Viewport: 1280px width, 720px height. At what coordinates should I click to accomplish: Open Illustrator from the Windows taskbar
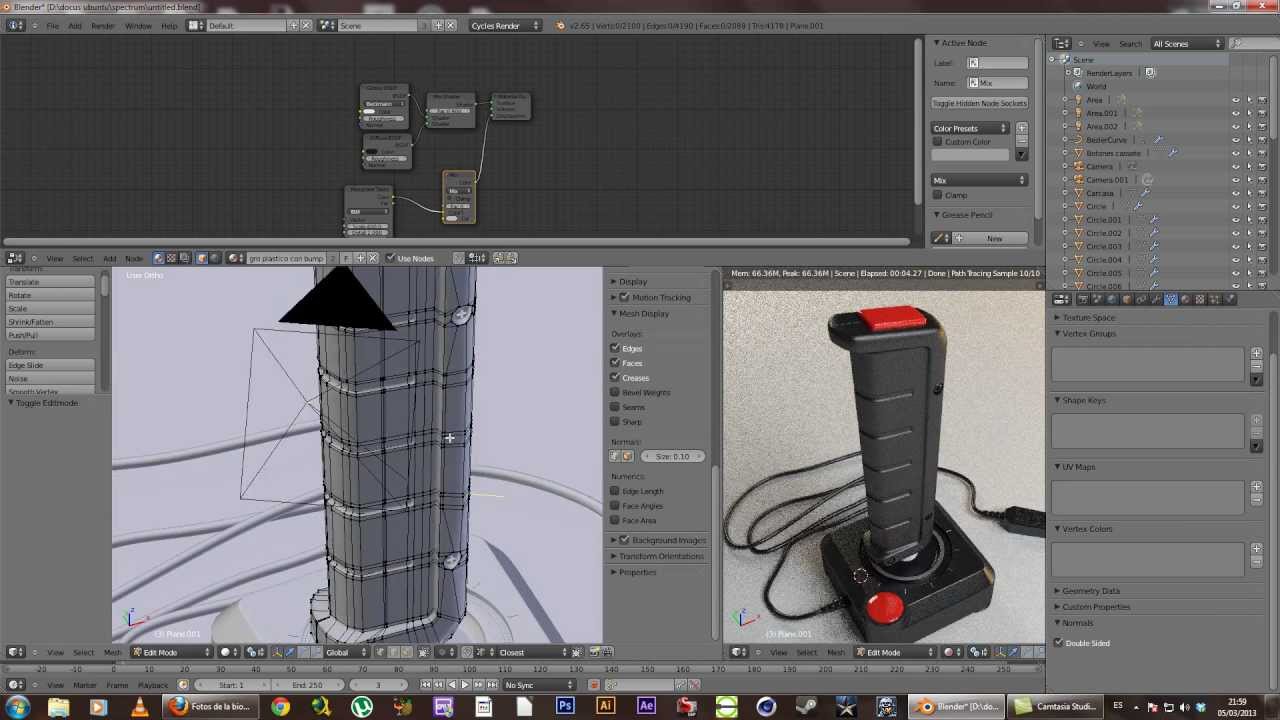point(605,707)
